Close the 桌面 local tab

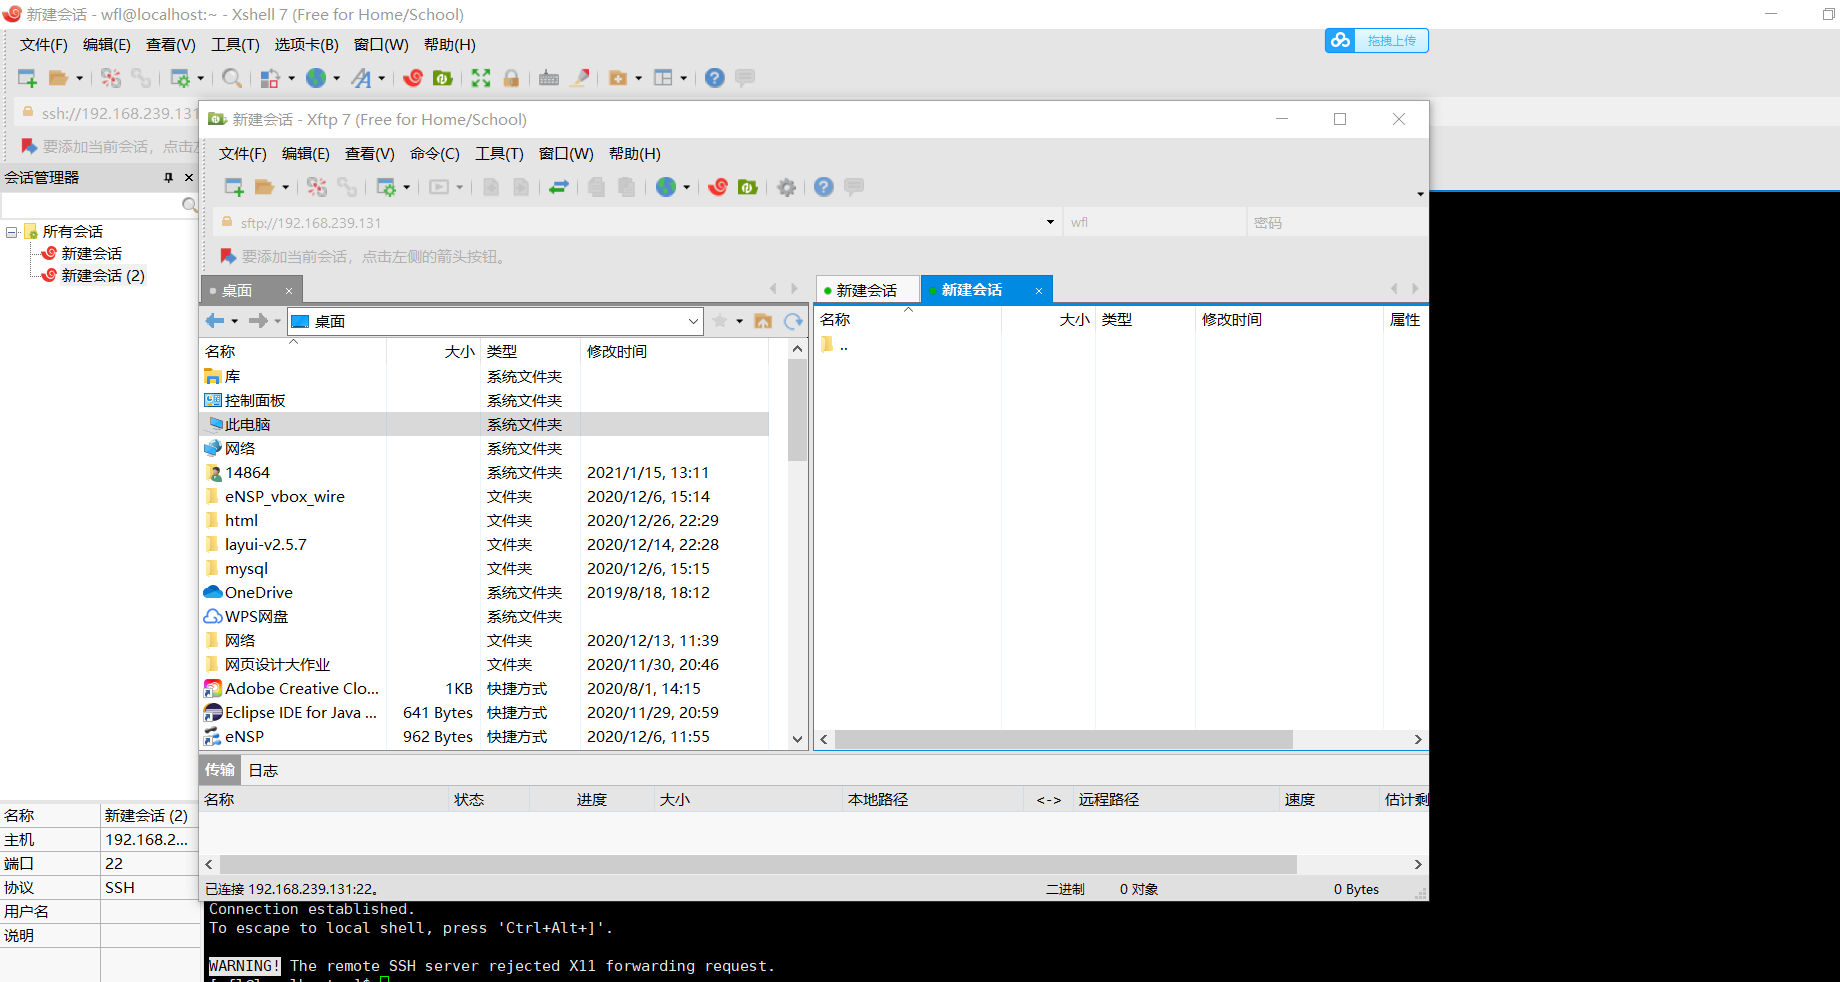coord(289,291)
